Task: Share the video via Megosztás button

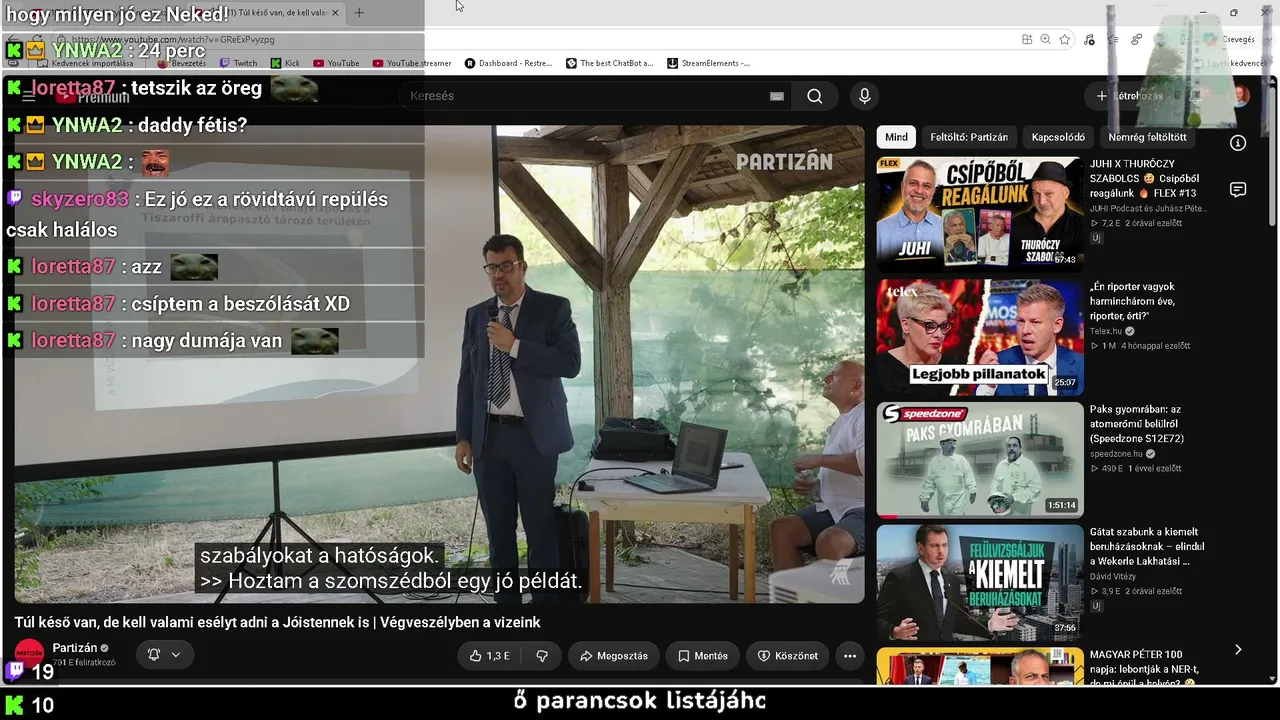Action: 614,656
